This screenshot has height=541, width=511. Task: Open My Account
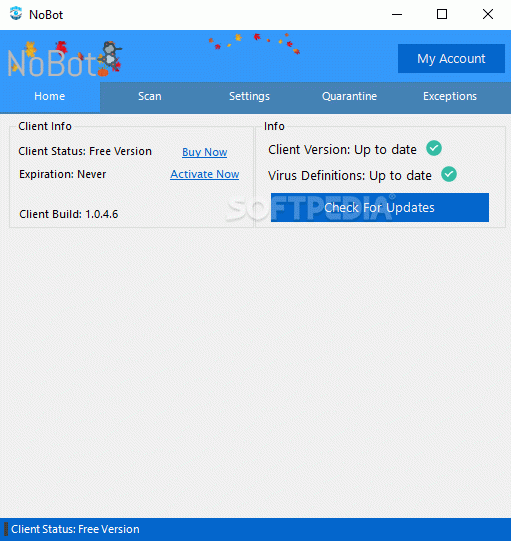(451, 58)
